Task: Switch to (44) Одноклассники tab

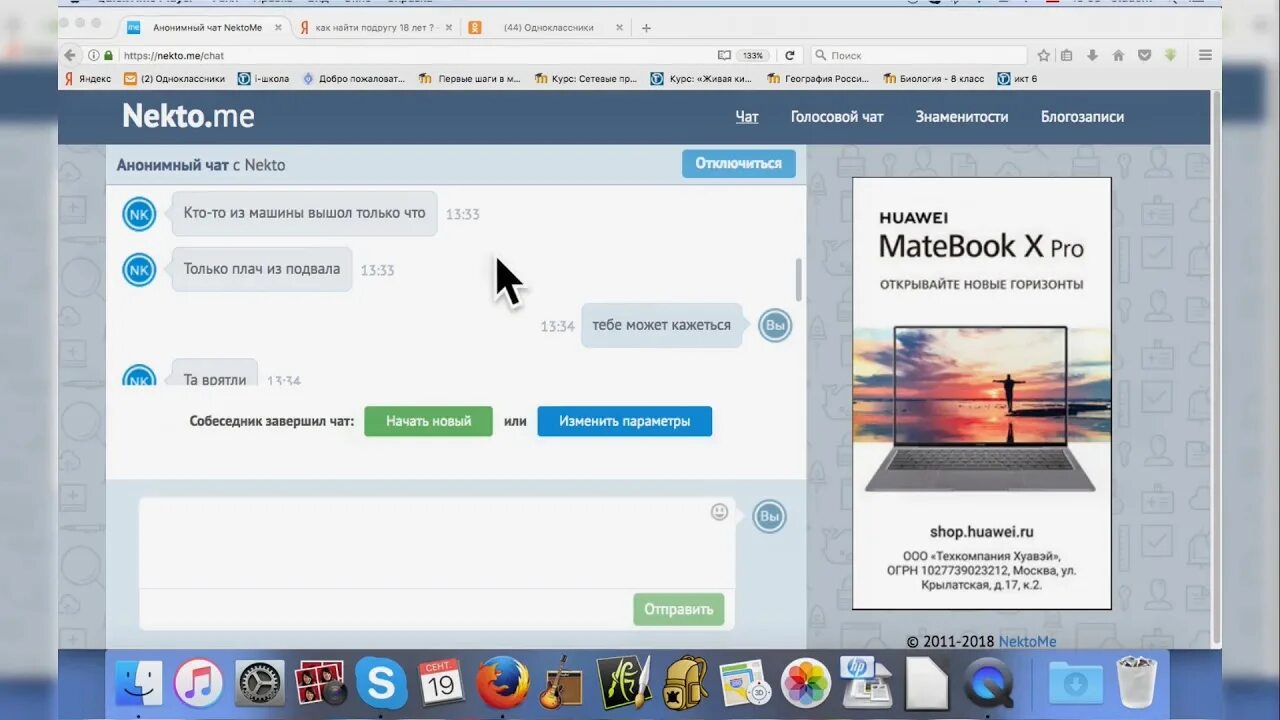Action: [547, 27]
